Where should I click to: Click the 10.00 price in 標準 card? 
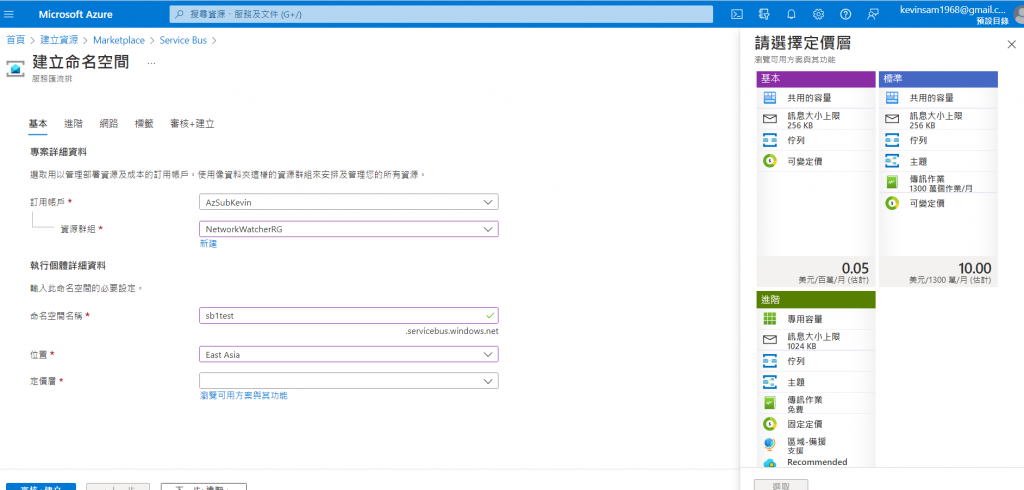(974, 268)
